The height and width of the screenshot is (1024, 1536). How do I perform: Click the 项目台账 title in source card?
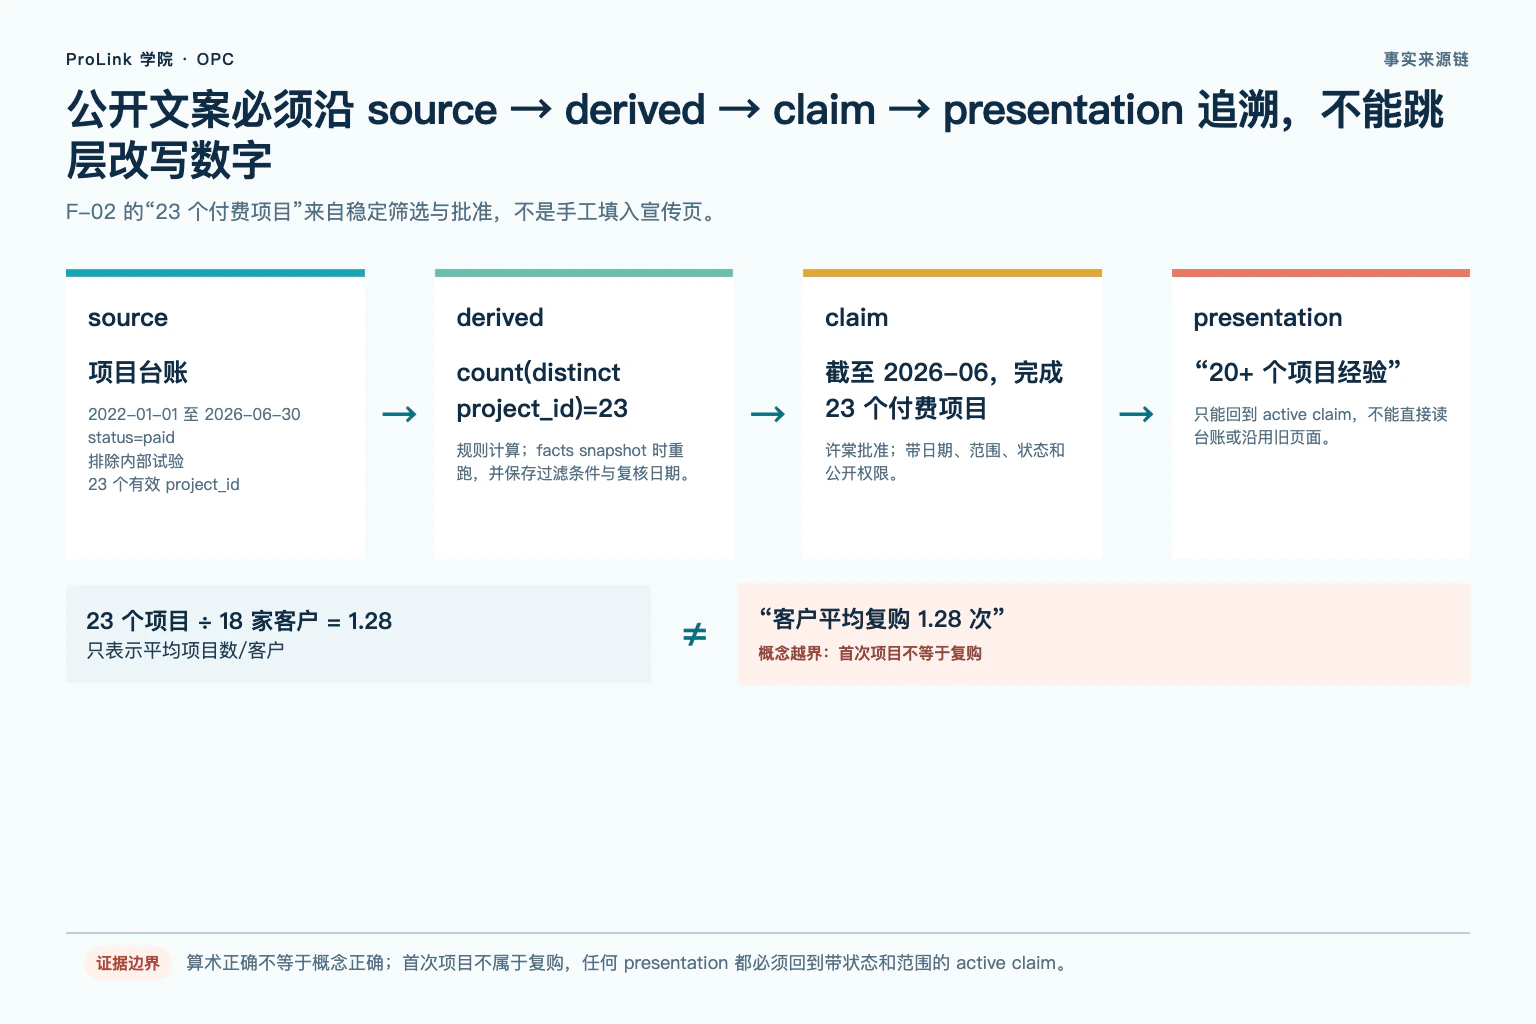pyautogui.click(x=138, y=372)
